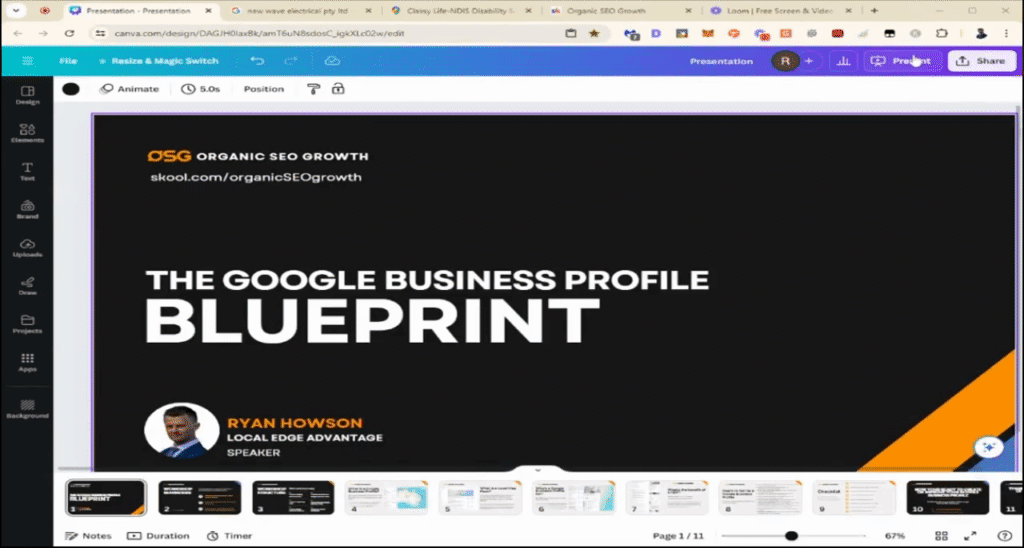The height and width of the screenshot is (548, 1024).
Task: Enter fullscreen with the expand arrows icon
Action: click(x=970, y=536)
